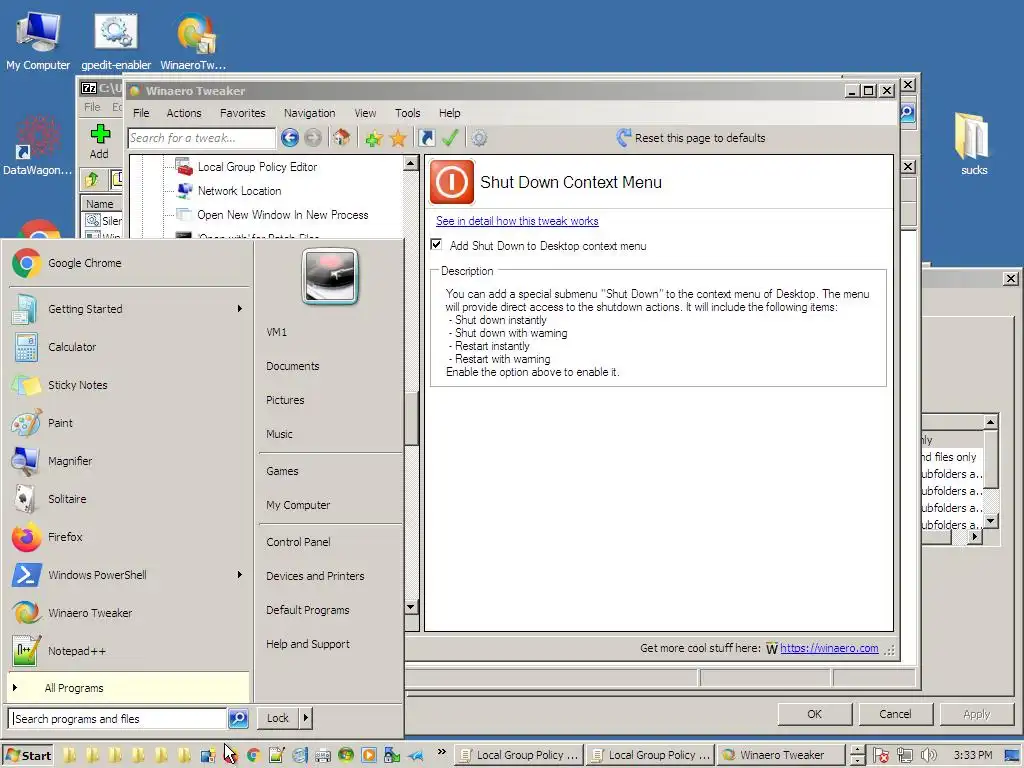Launch Google Chrome from Start menu
The height and width of the screenshot is (768, 1024).
click(130, 263)
